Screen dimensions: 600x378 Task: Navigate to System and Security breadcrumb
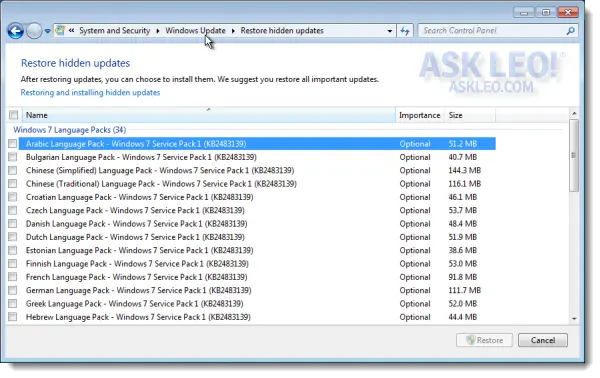click(x=114, y=31)
